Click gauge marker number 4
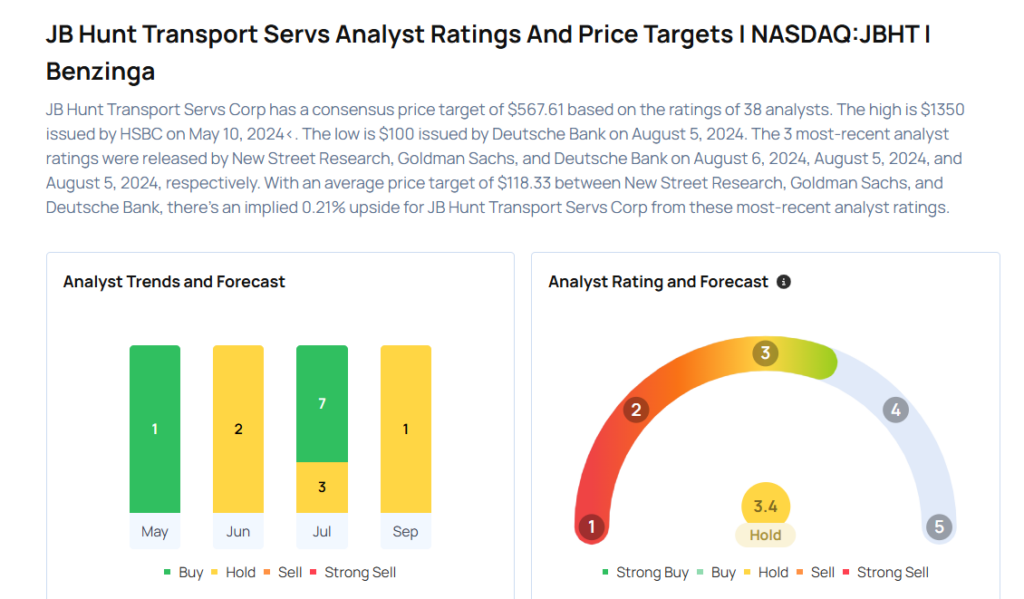 tap(896, 410)
